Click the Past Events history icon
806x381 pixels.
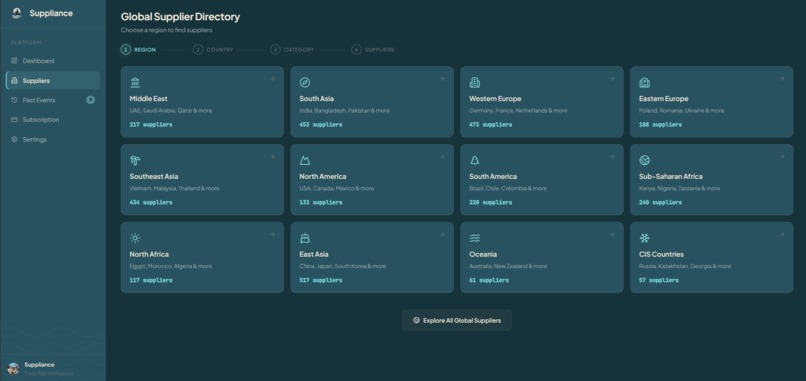(14, 100)
